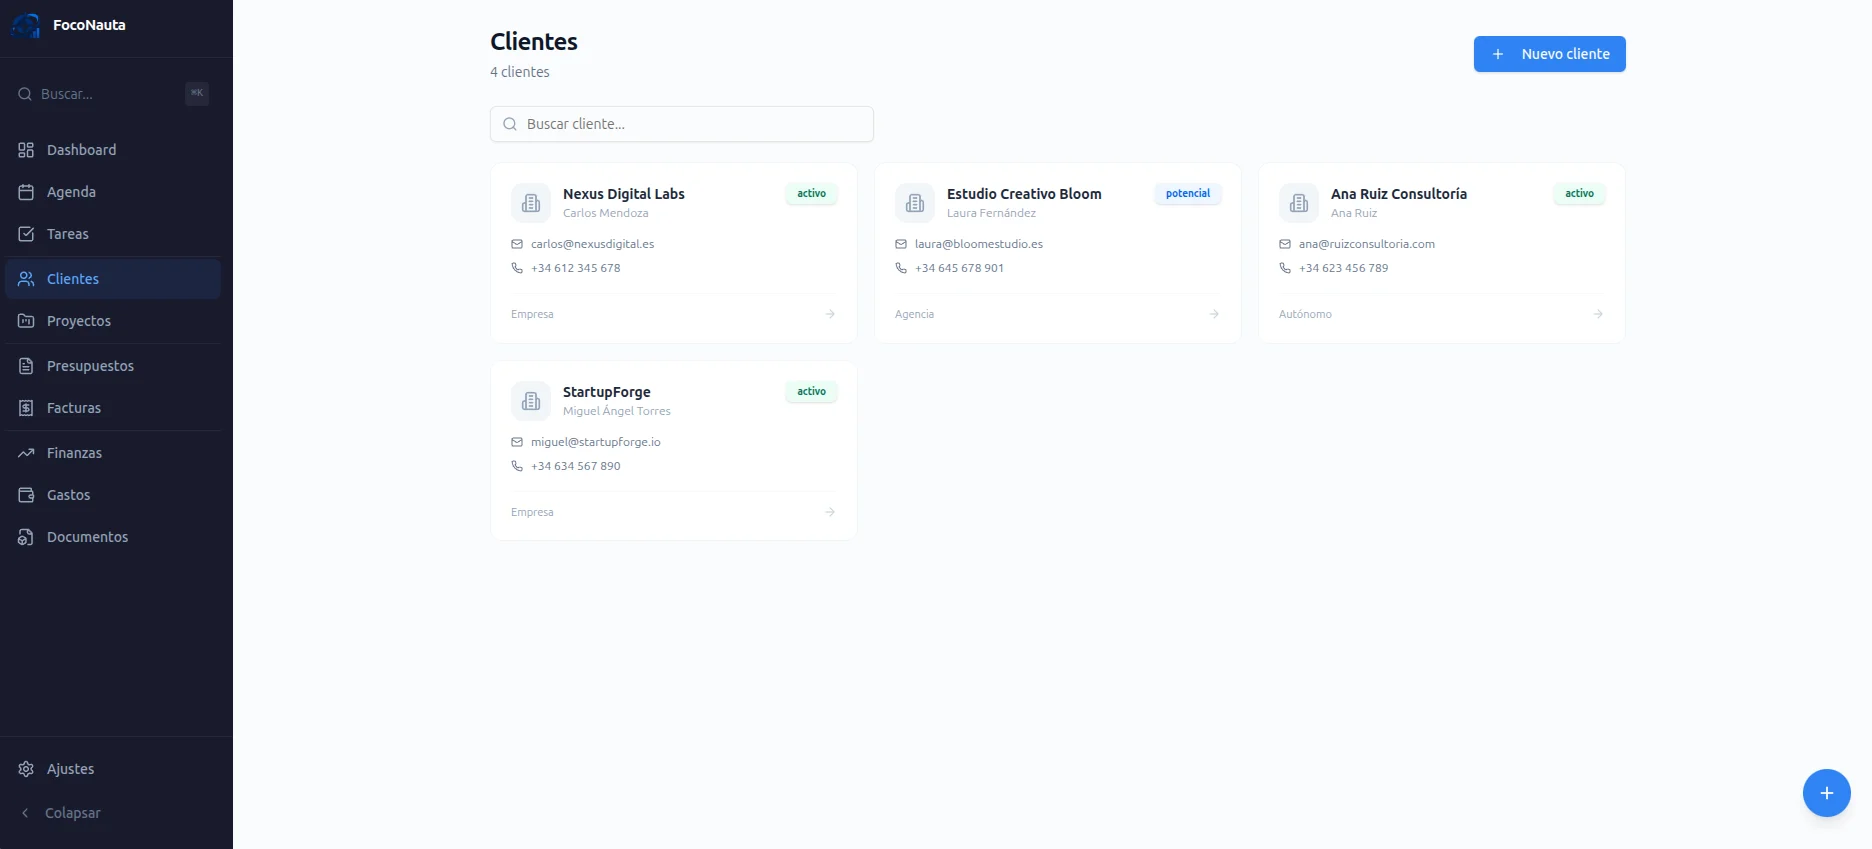1872x849 pixels.
Task: Click the Nexus Digital Labs building icon
Action: [x=531, y=203]
